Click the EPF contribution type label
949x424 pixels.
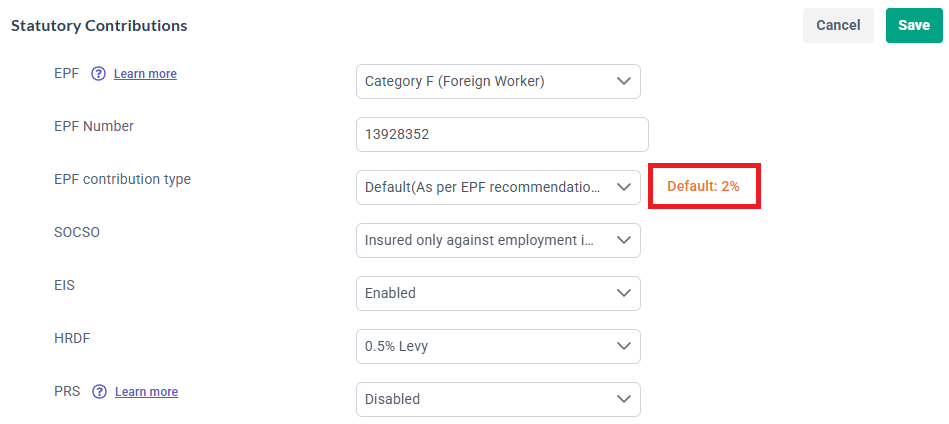[x=122, y=180]
